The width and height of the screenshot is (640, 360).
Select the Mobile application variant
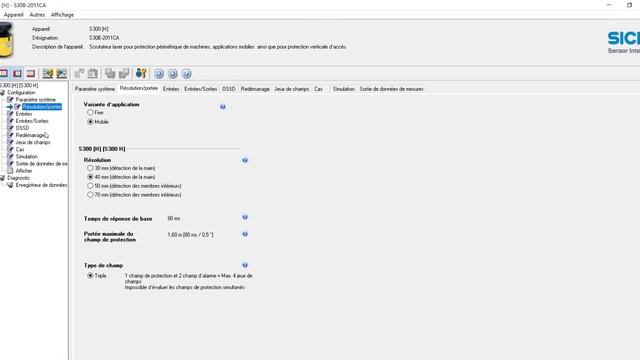(90, 122)
